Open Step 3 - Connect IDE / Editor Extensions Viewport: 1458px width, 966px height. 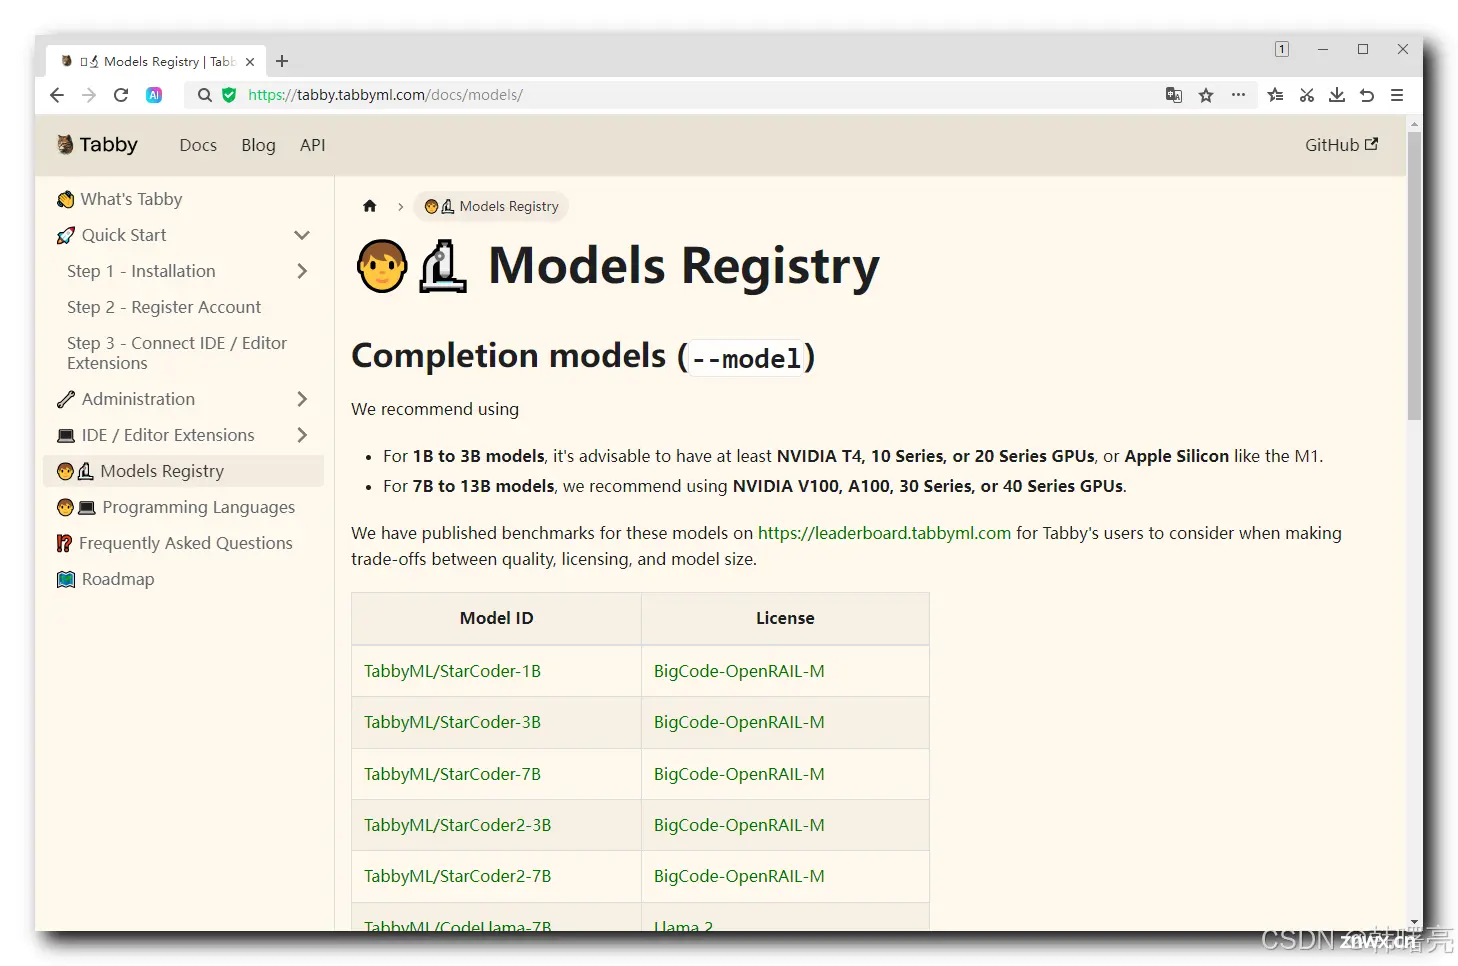pyautogui.click(x=177, y=353)
